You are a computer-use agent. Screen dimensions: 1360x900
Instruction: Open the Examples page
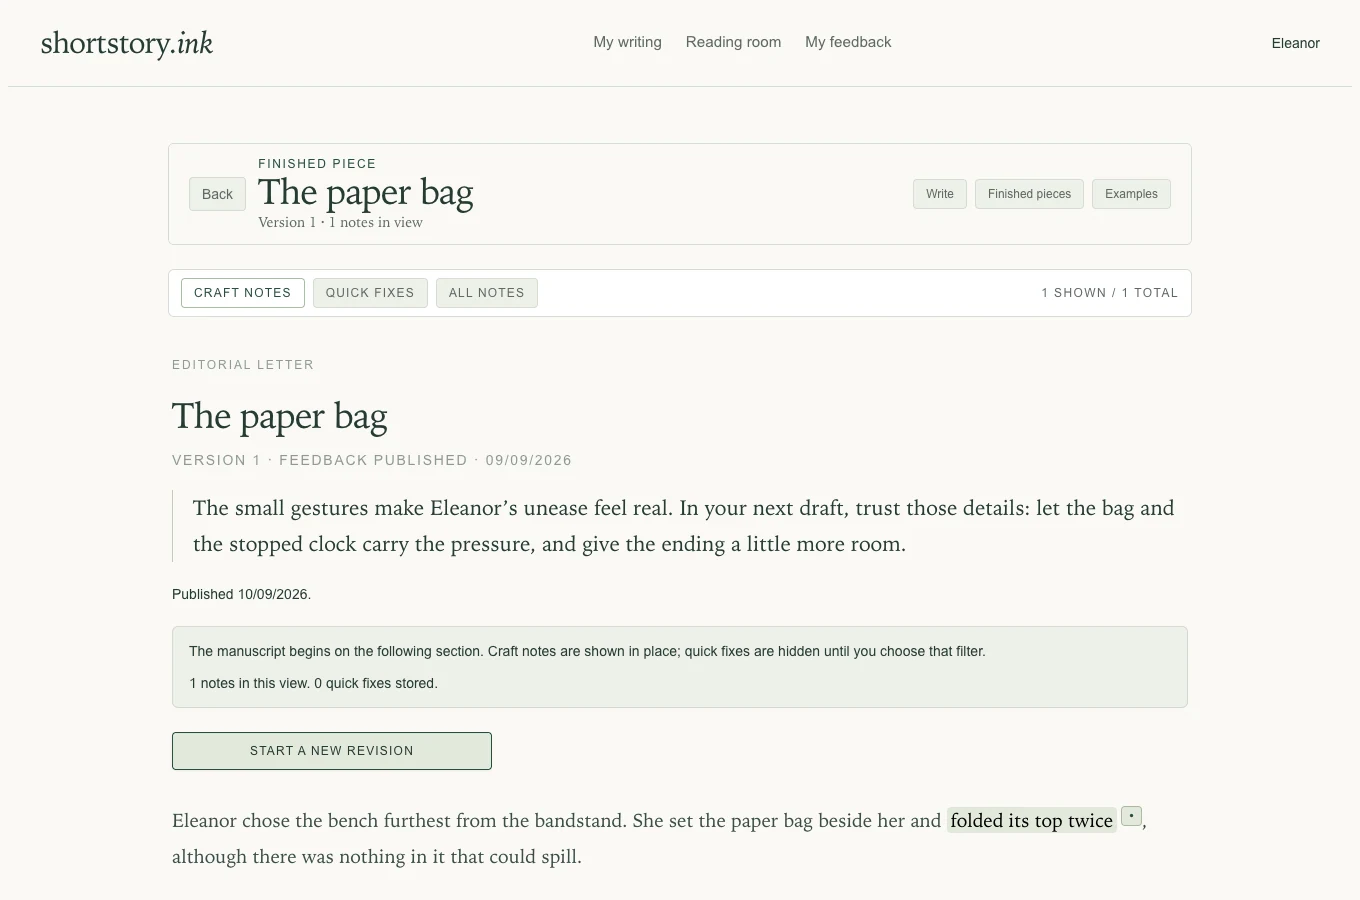(x=1131, y=194)
